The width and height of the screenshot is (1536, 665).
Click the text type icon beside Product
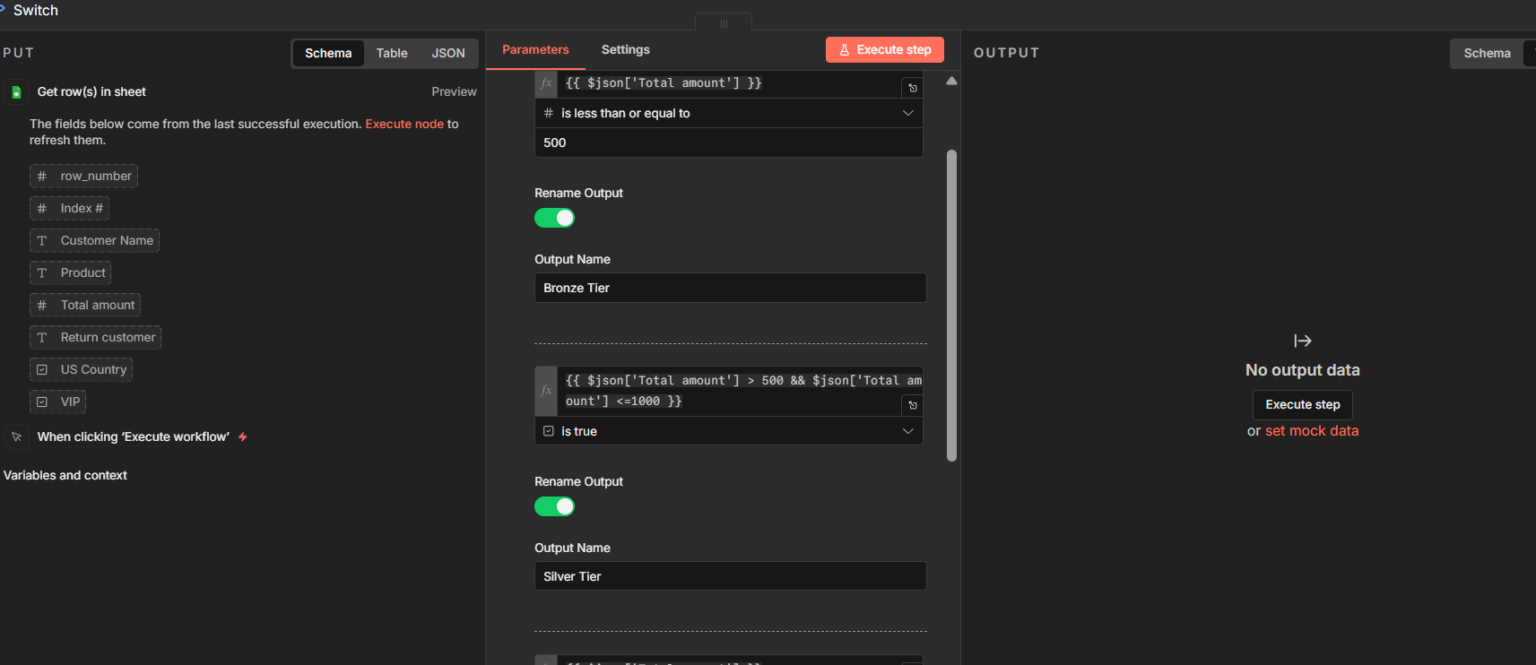42,273
